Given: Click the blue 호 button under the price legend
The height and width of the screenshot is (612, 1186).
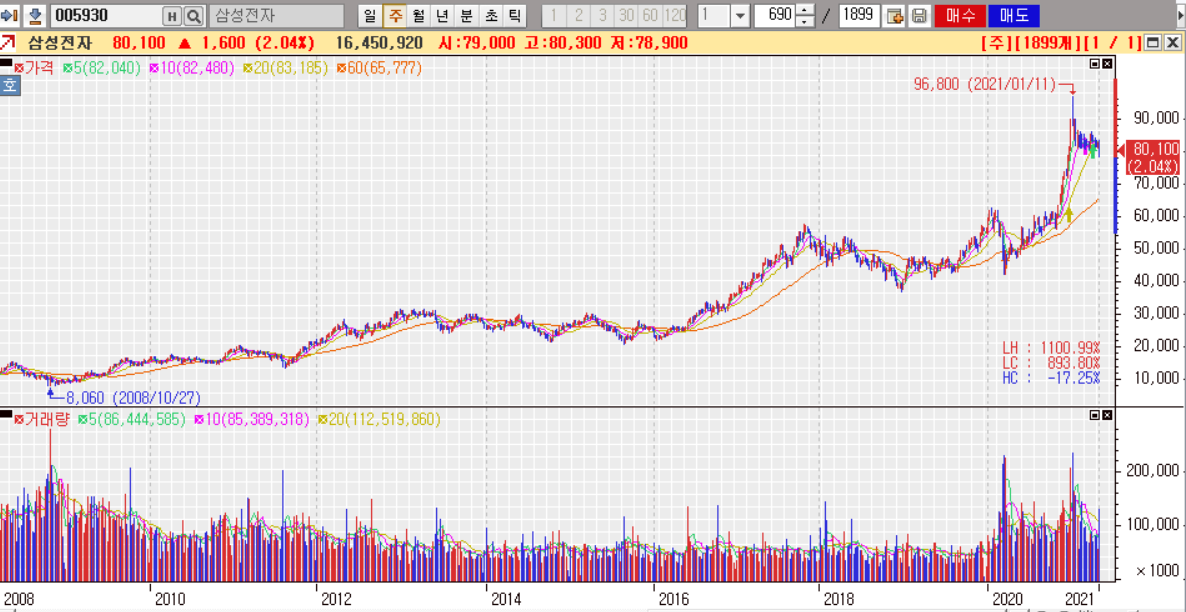Looking at the screenshot, I should 10,85.
